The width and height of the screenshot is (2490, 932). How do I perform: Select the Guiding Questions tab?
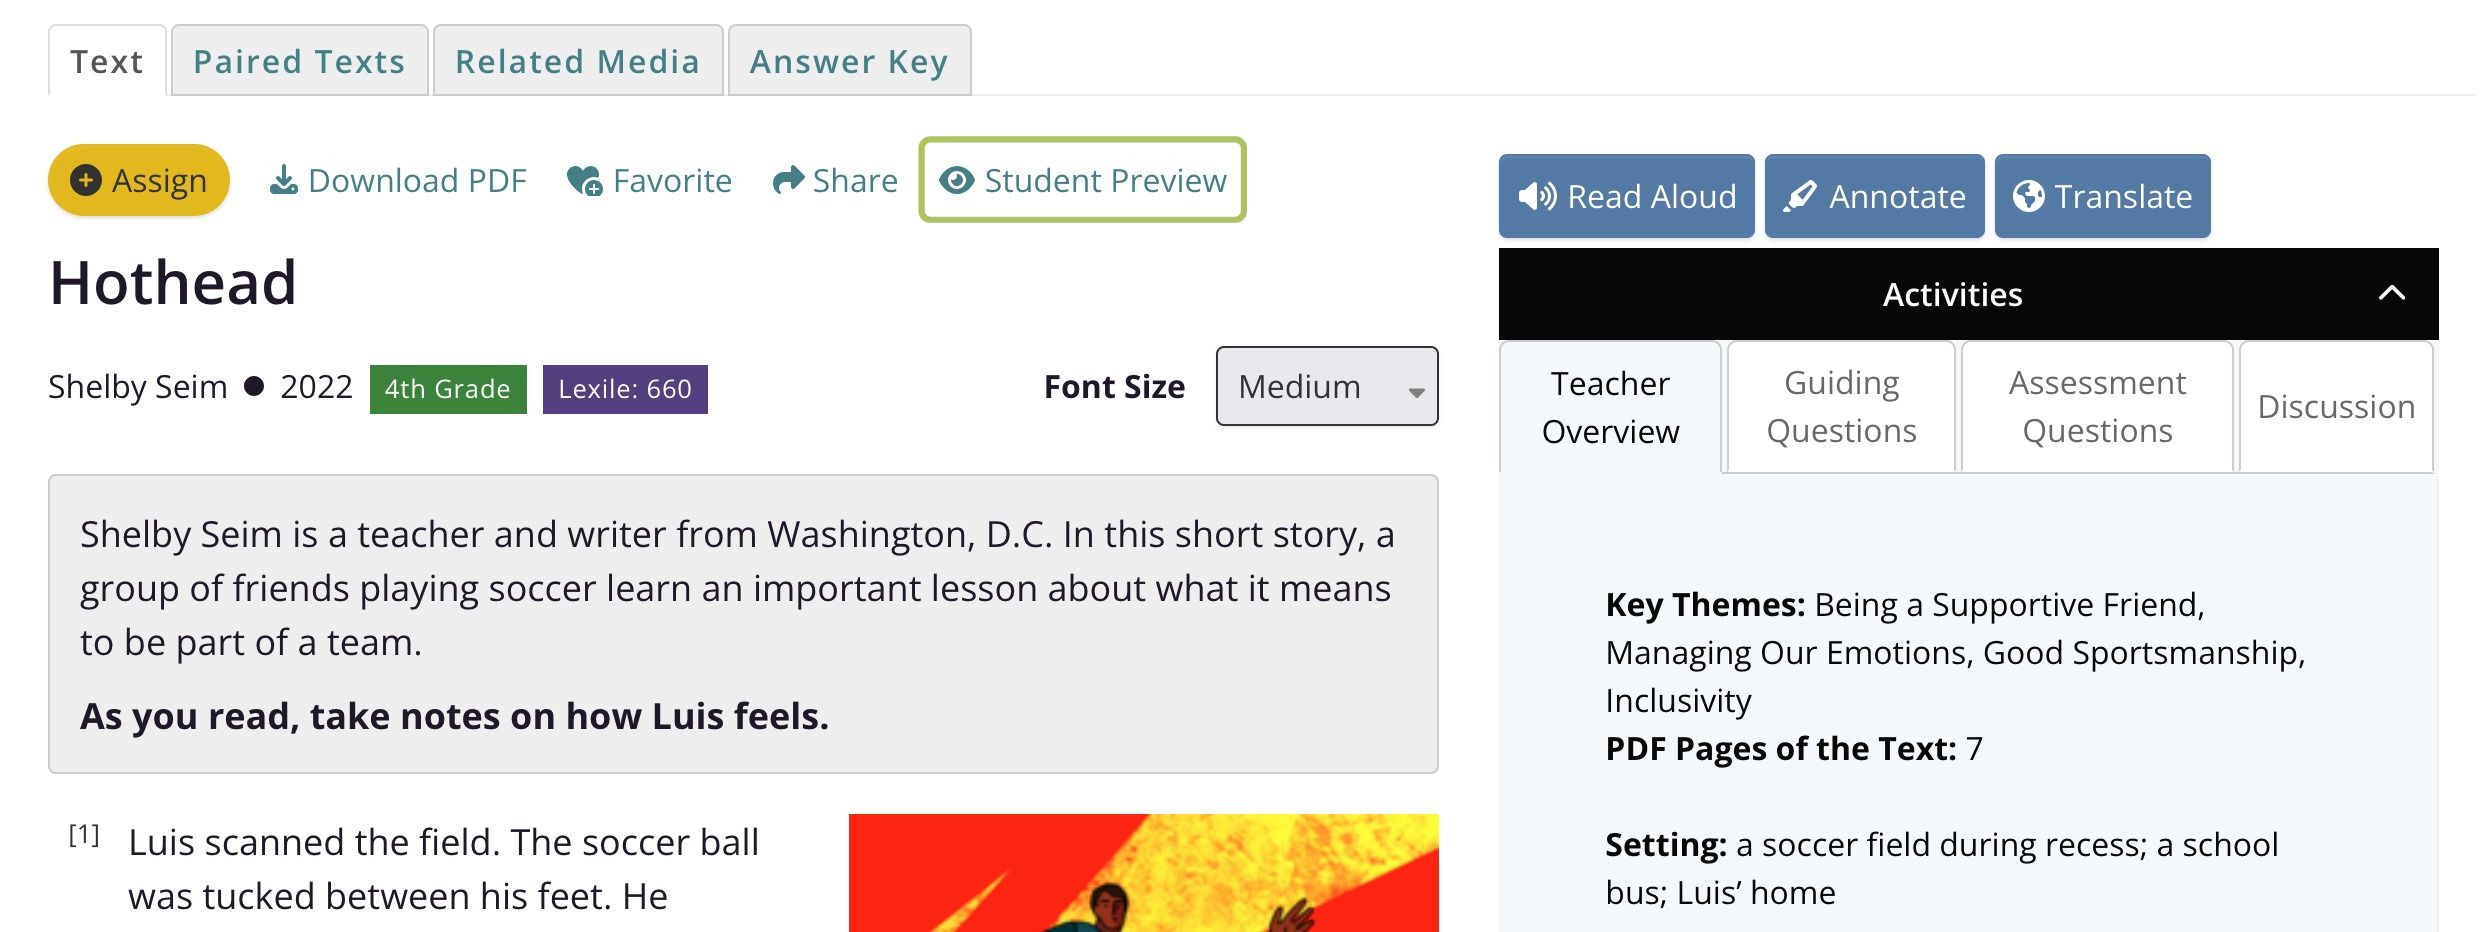tap(1841, 407)
